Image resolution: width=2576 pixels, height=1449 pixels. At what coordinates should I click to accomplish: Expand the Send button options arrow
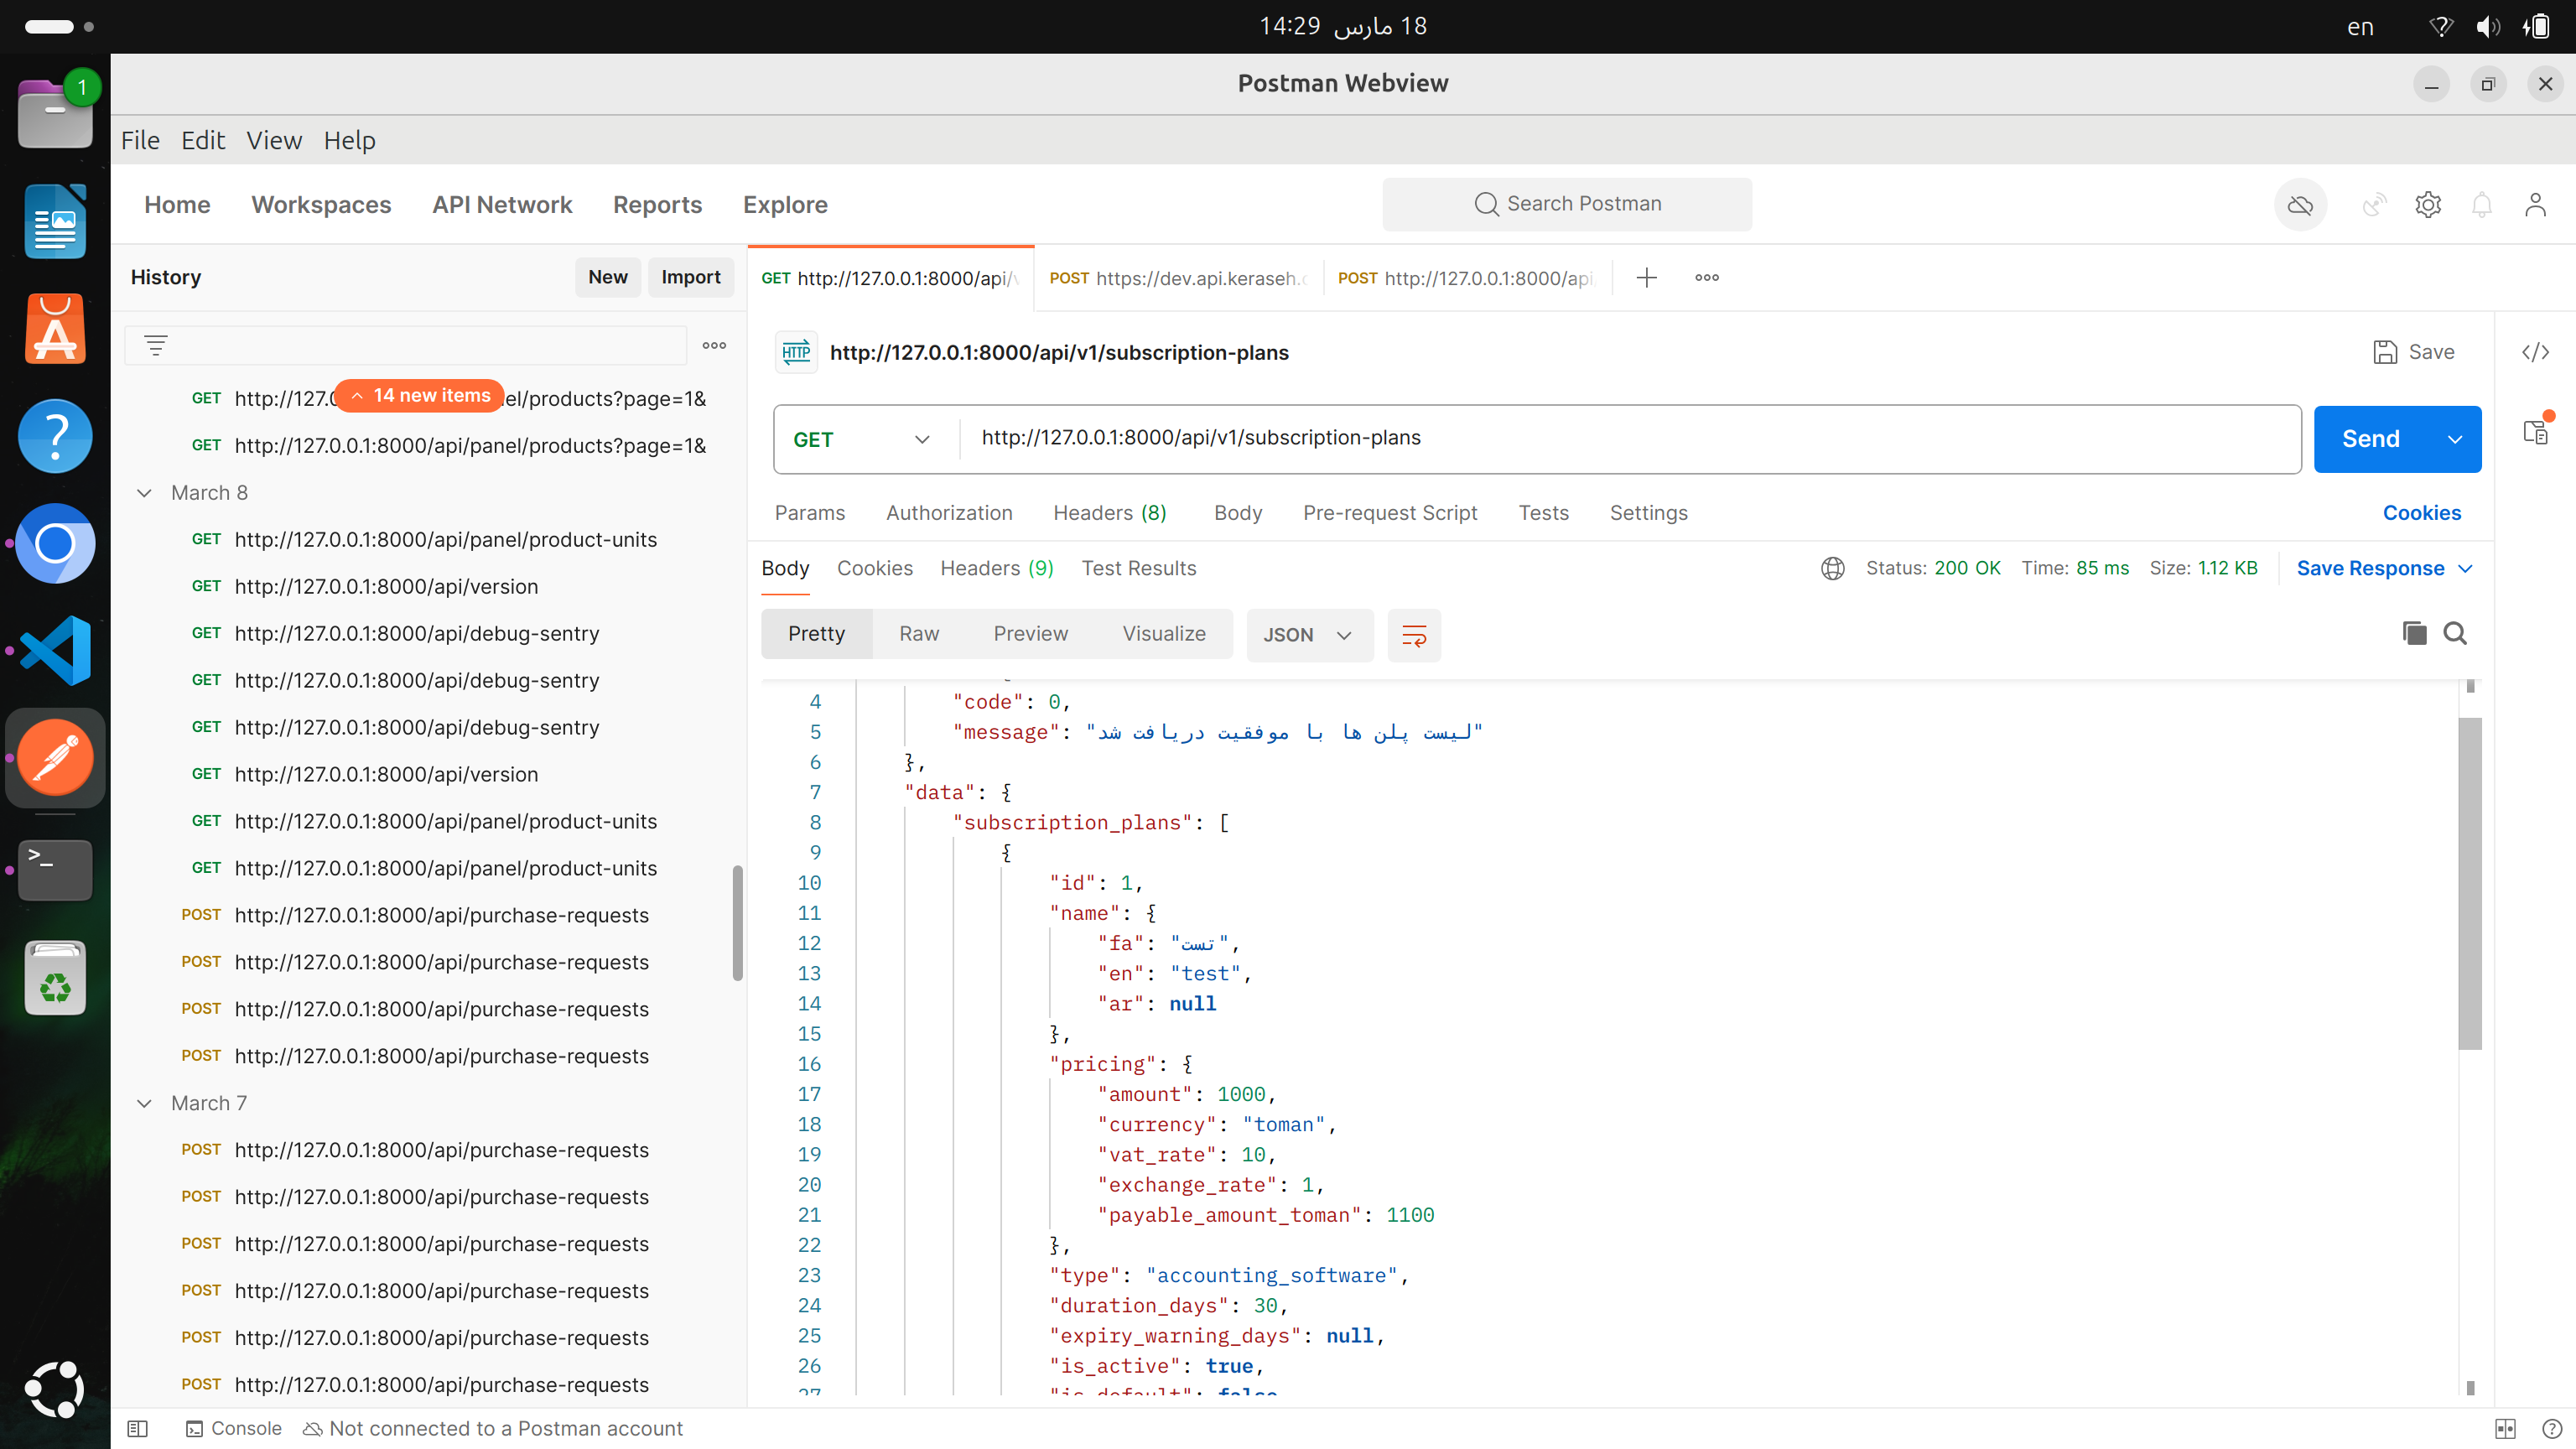click(2455, 439)
